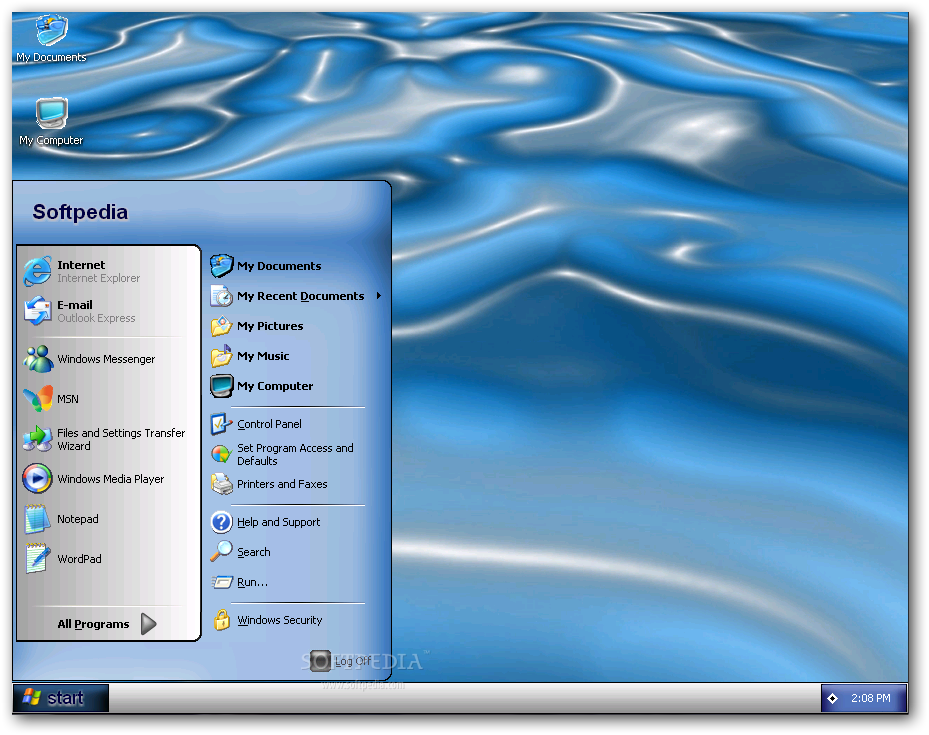
Task: Expand the My Recent Documents submenu arrow
Action: click(x=379, y=296)
